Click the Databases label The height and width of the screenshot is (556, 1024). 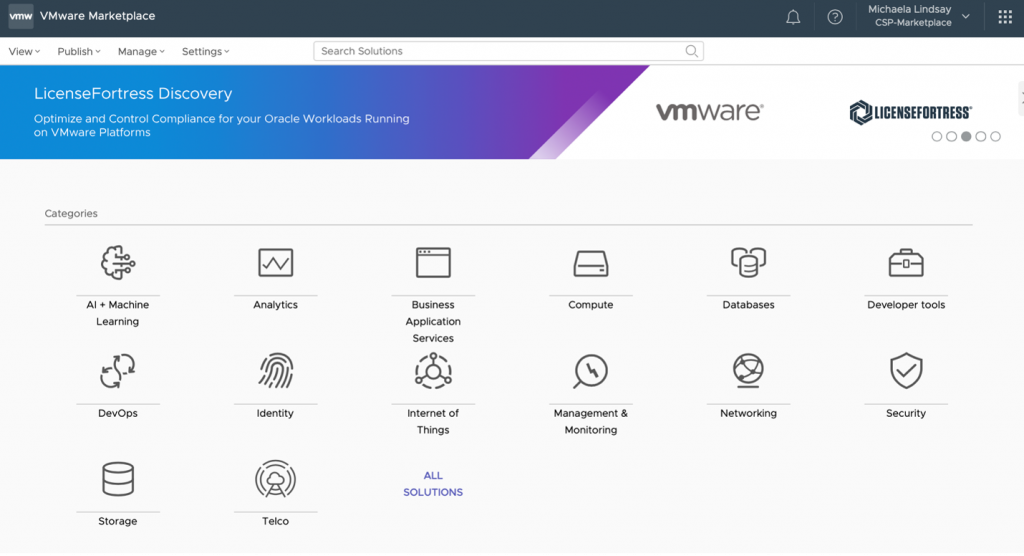pos(748,305)
